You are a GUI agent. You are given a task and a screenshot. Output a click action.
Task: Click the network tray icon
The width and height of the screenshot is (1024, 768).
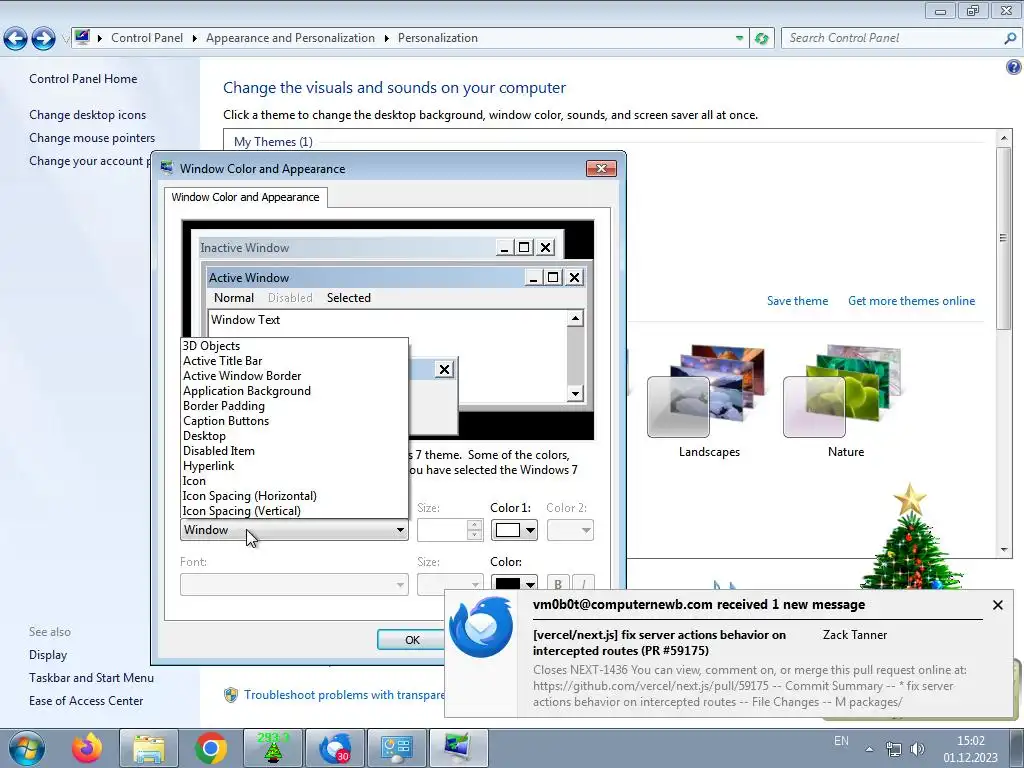(893, 749)
